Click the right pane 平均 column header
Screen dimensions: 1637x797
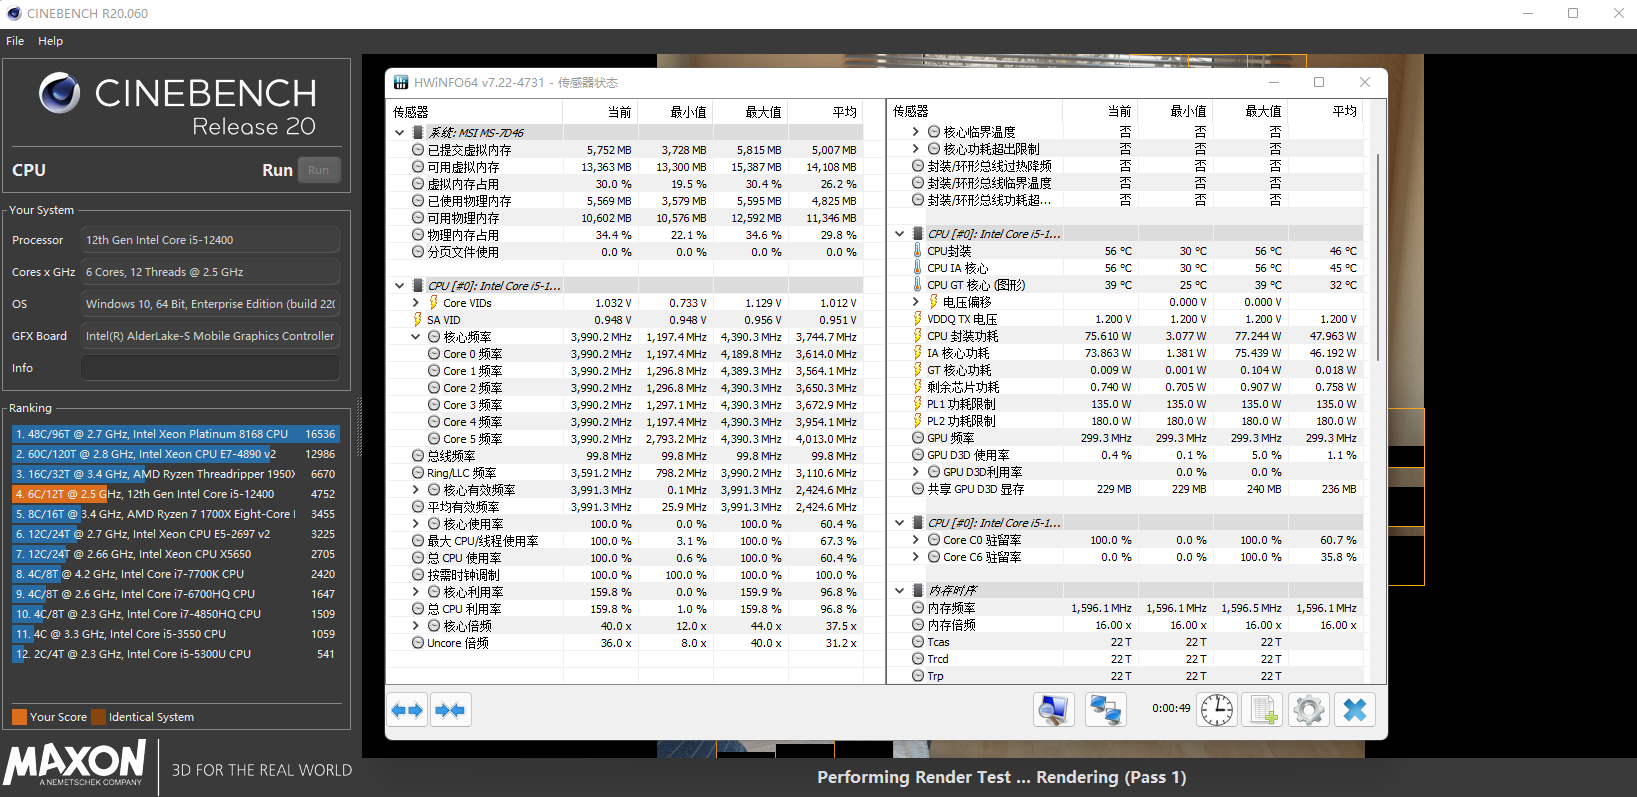tap(1325, 111)
